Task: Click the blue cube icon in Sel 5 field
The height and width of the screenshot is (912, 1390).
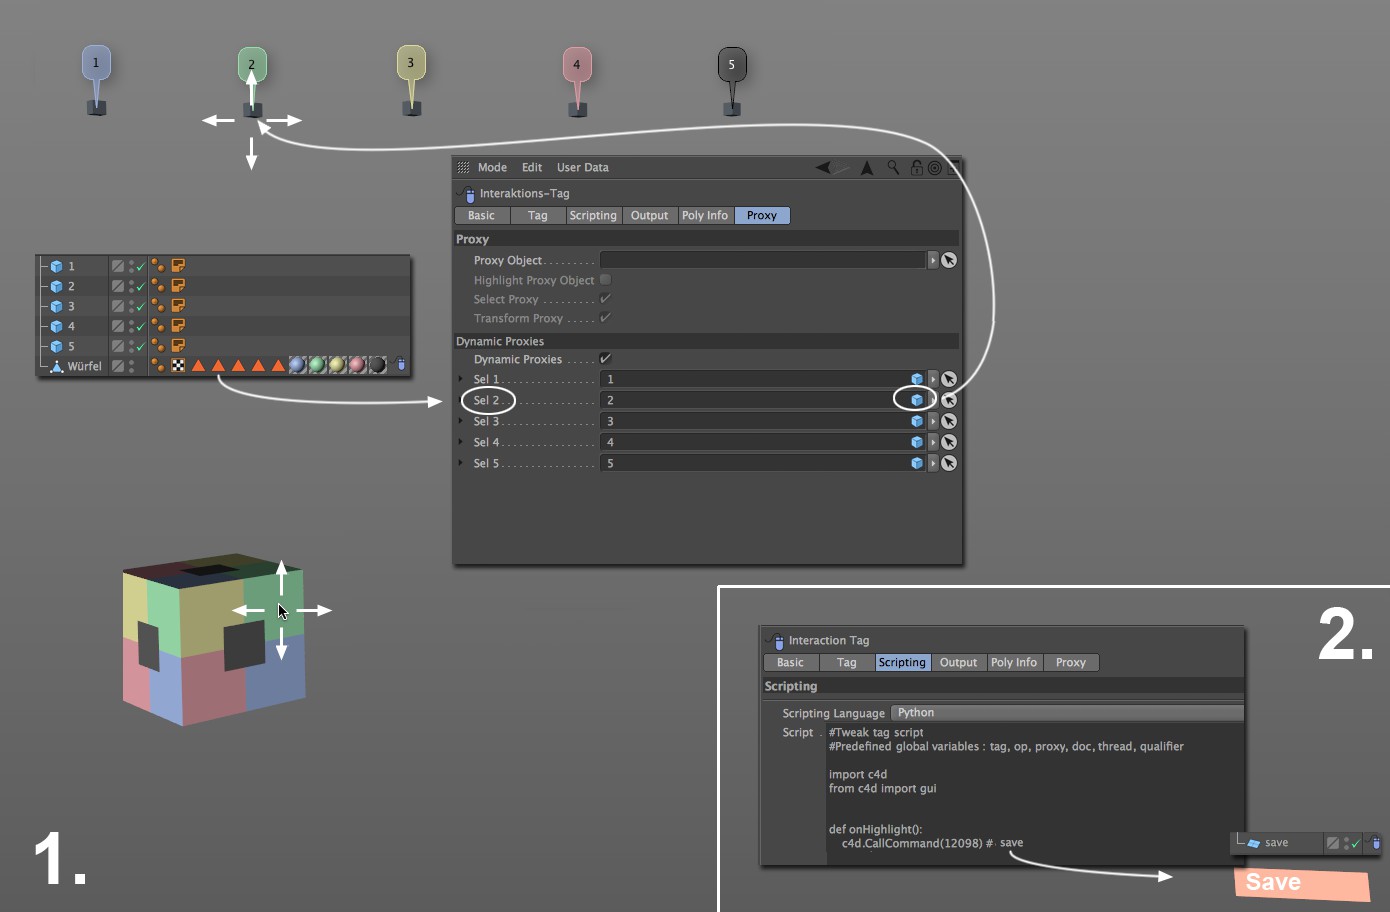Action: [916, 463]
